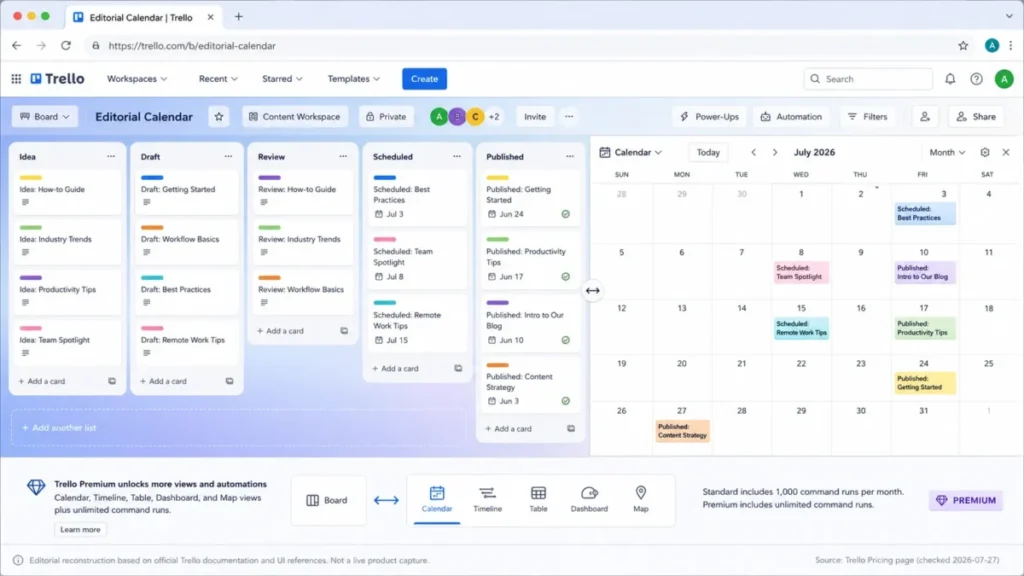This screenshot has height=576, width=1024.
Task: Click Learn more about Premium
Action: click(x=80, y=529)
